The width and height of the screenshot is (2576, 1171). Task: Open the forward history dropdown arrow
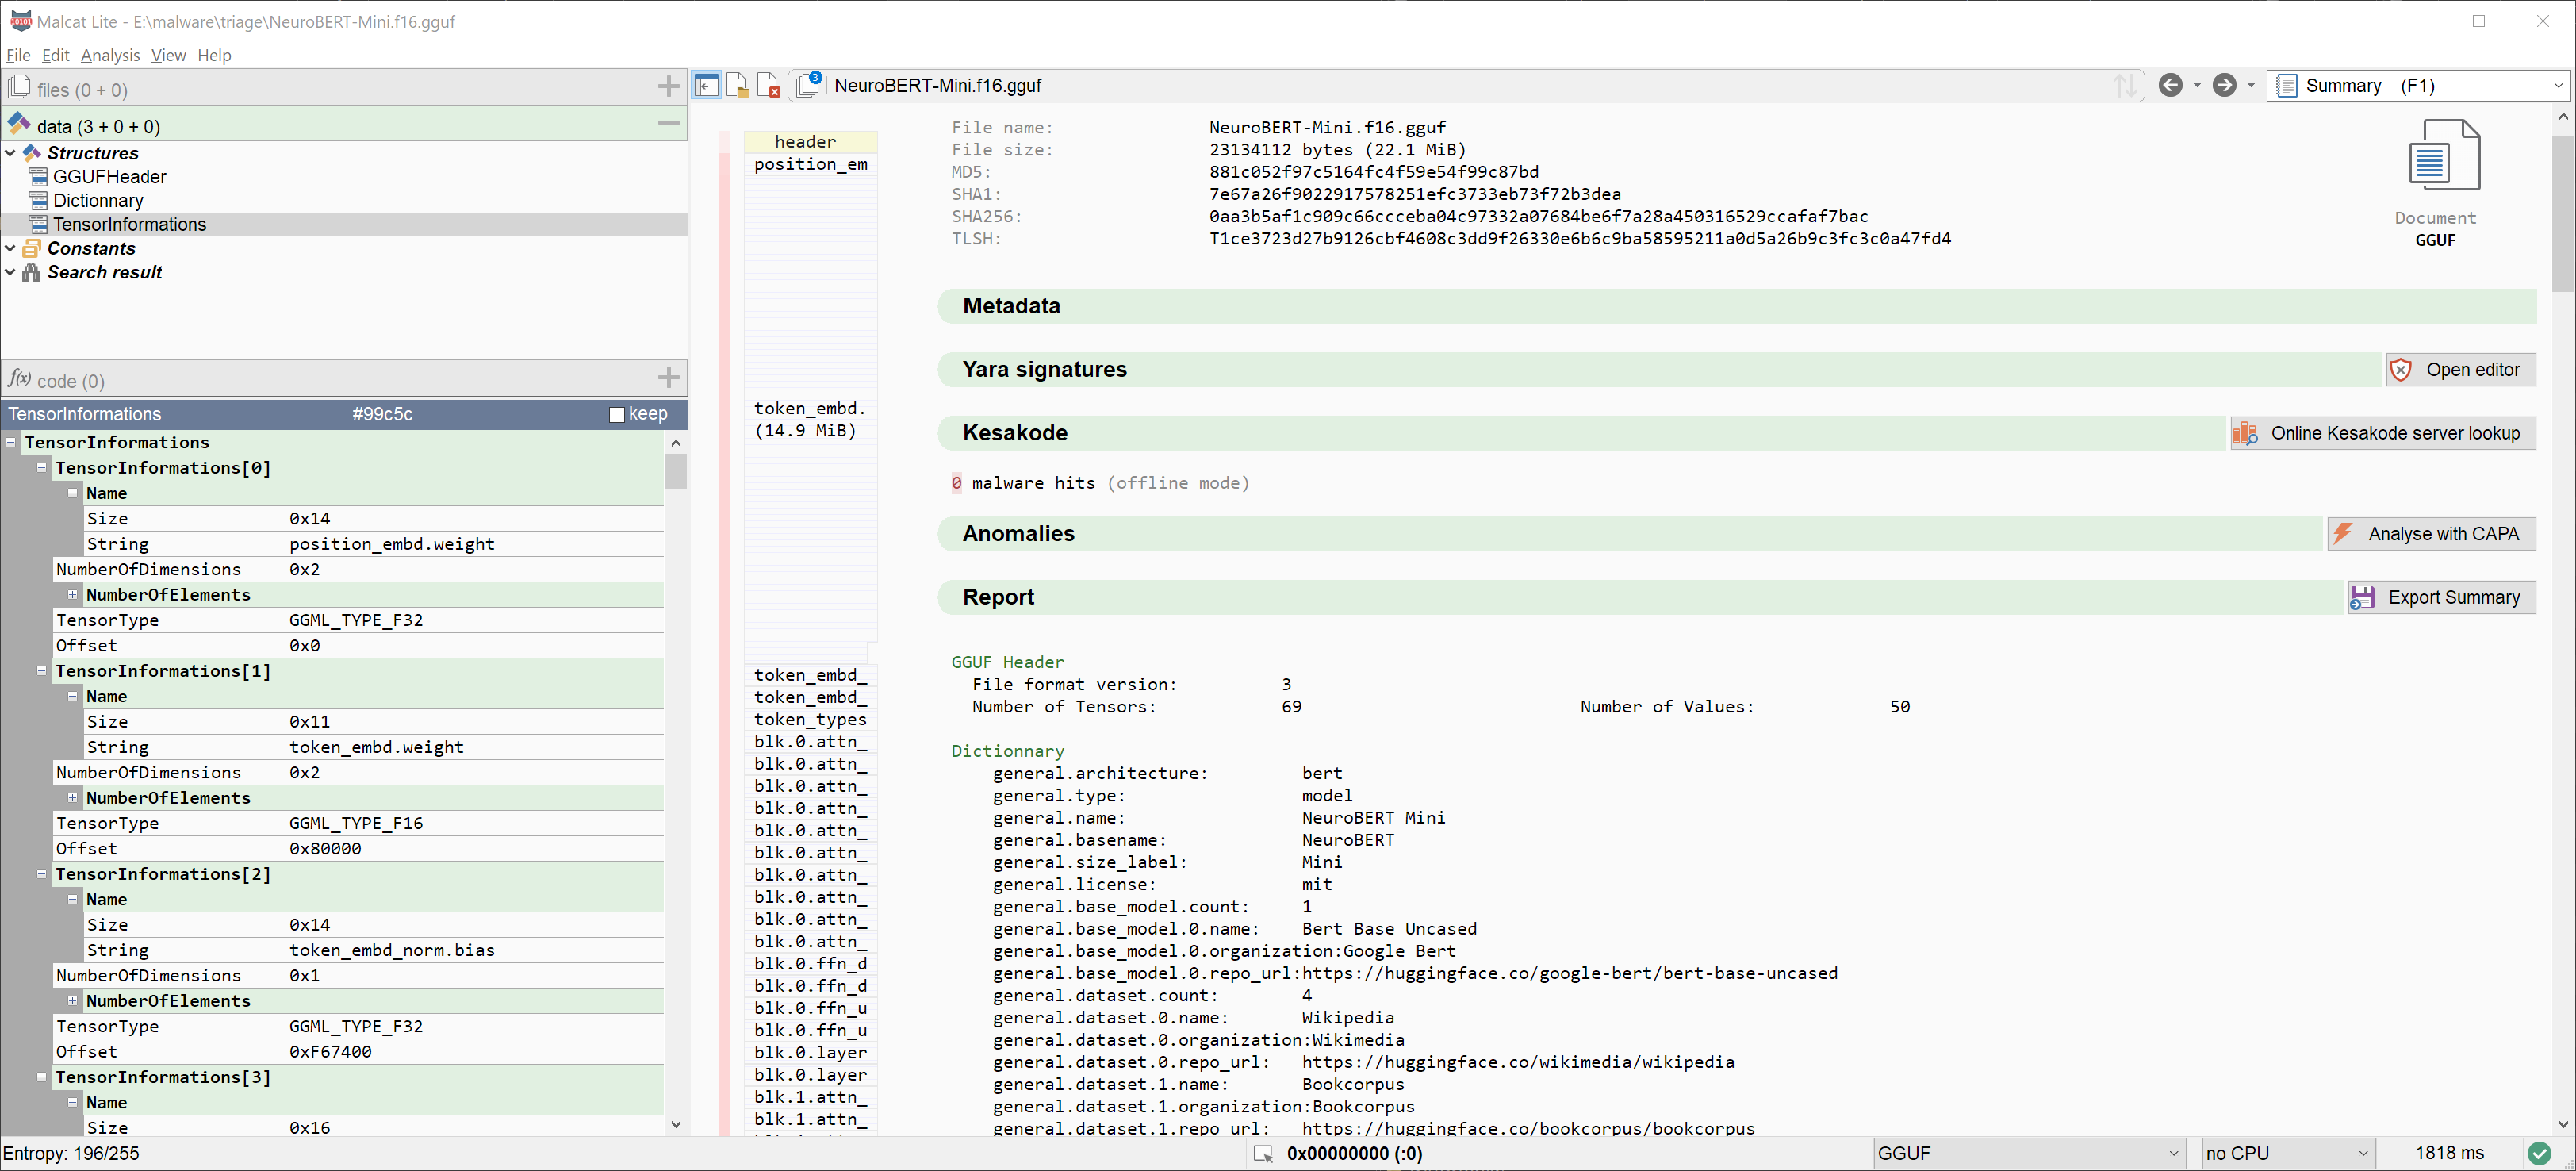click(2250, 86)
